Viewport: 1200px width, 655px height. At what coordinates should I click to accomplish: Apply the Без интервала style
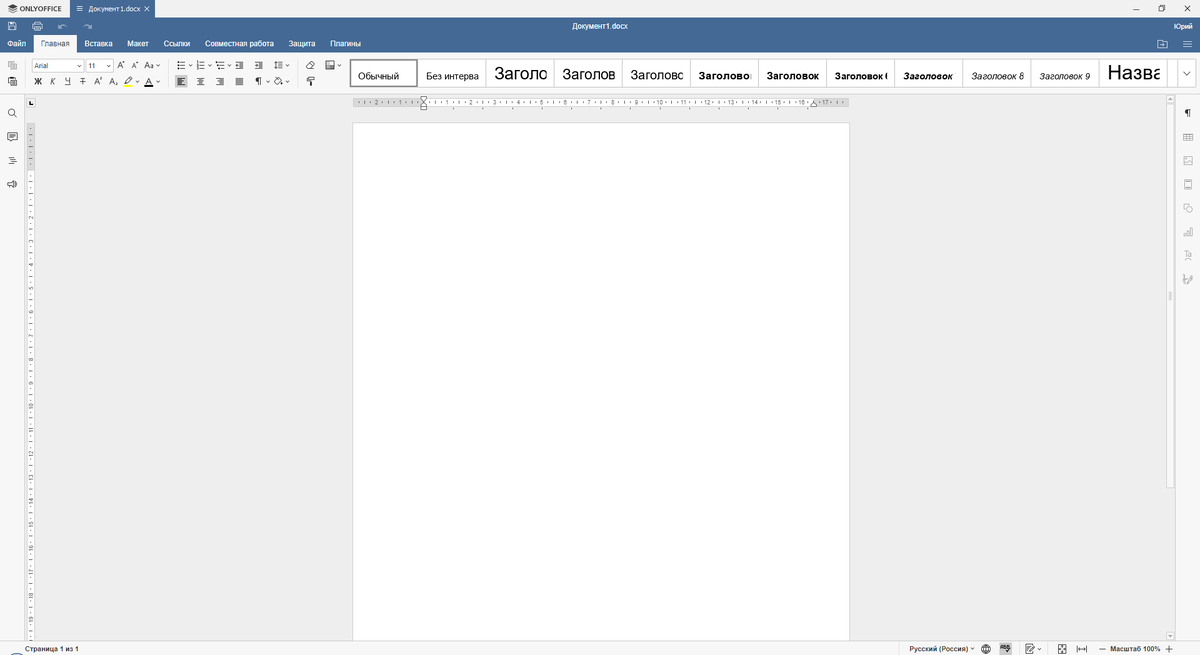click(452, 75)
